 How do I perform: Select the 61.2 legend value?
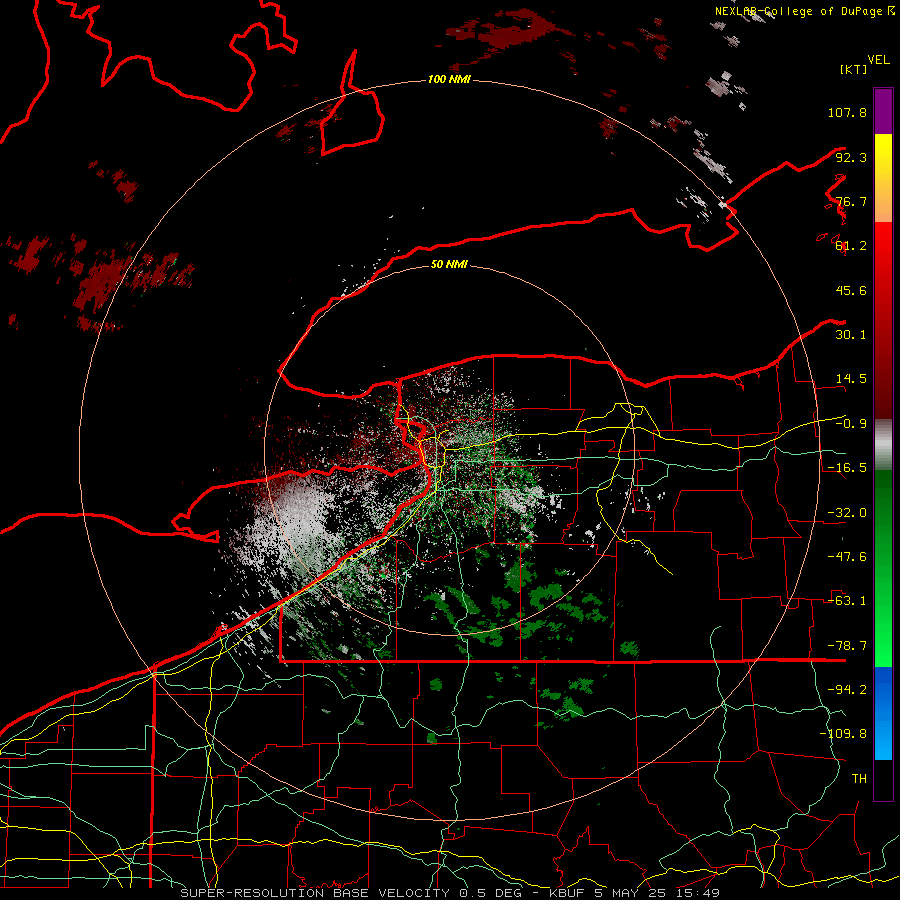point(851,246)
